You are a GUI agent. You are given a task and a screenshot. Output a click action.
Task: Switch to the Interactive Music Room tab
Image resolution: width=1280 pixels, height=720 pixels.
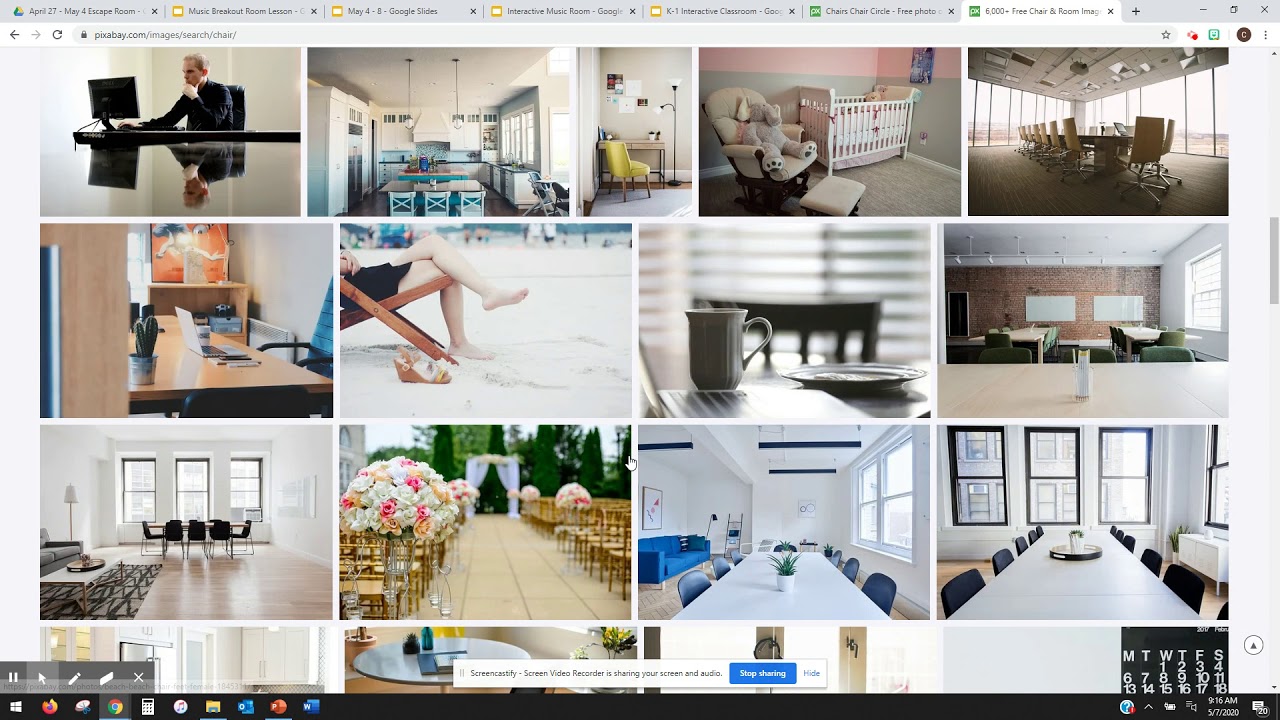562,11
